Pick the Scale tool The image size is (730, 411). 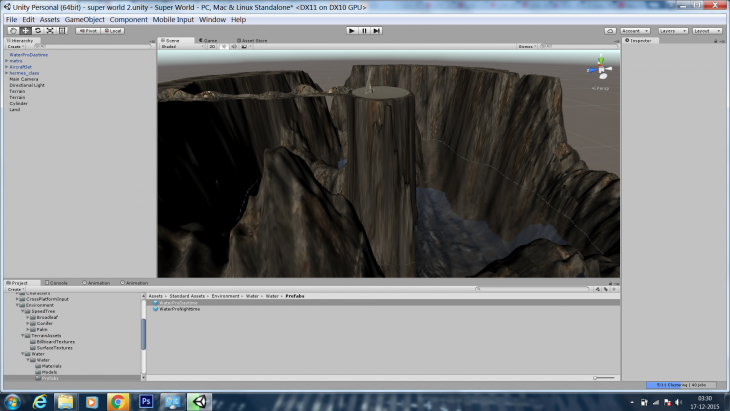pos(49,30)
